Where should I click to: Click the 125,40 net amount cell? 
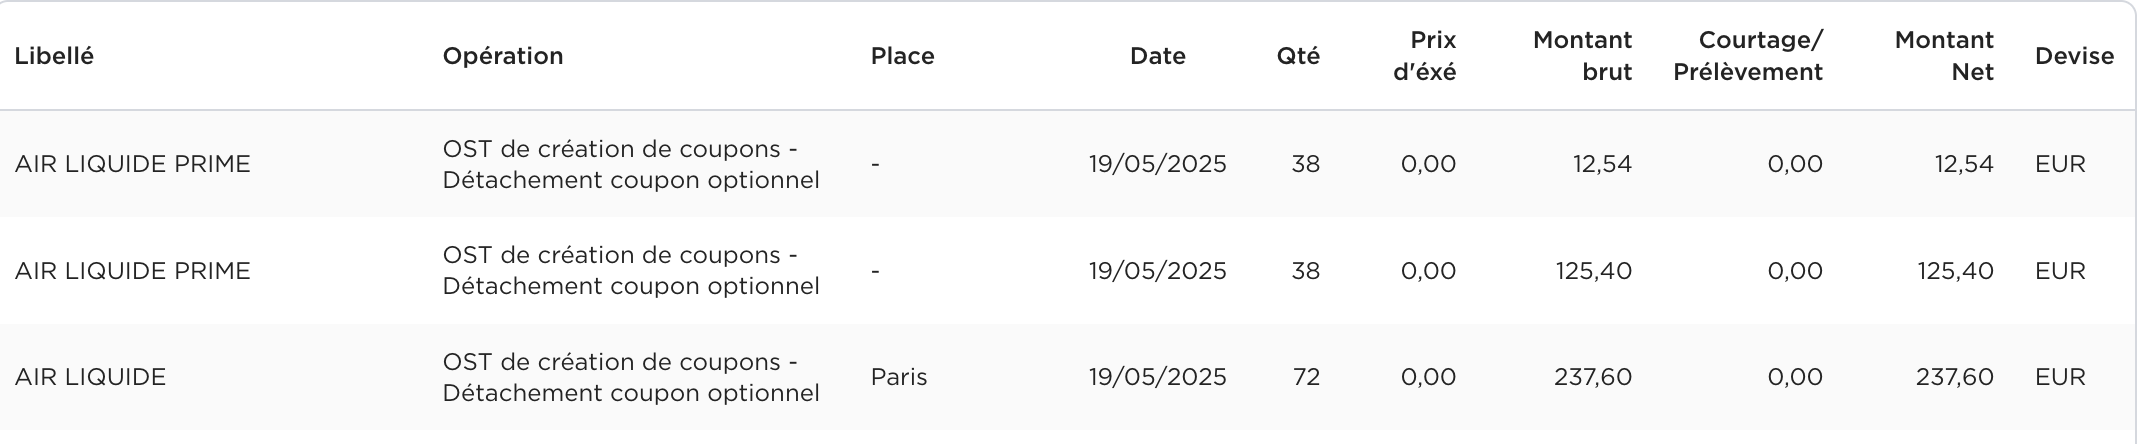pos(1955,271)
